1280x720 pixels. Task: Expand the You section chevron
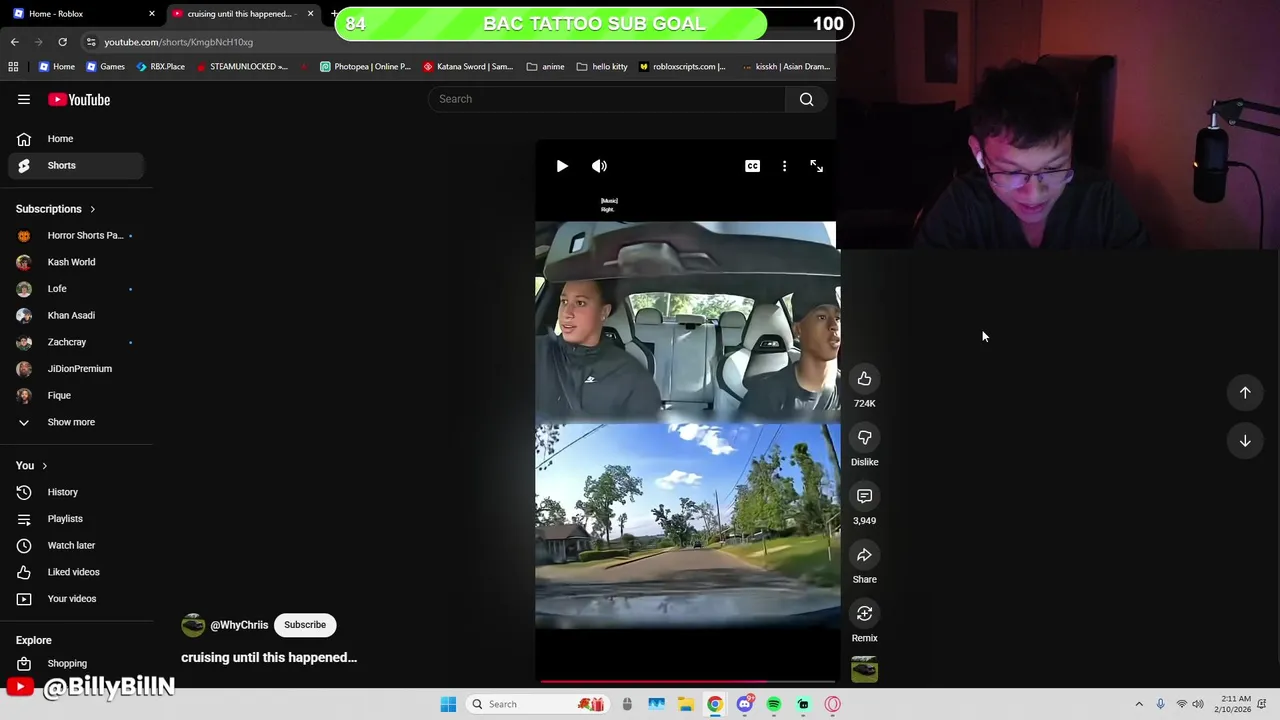coord(44,466)
